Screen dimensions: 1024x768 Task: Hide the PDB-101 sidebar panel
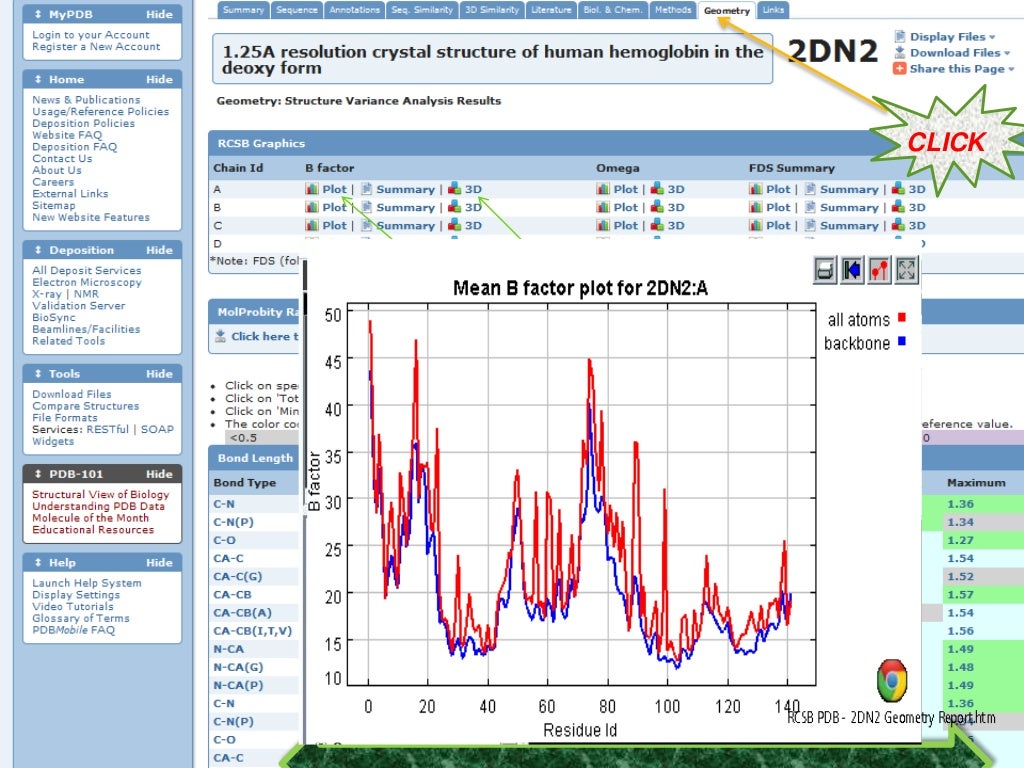(159, 474)
